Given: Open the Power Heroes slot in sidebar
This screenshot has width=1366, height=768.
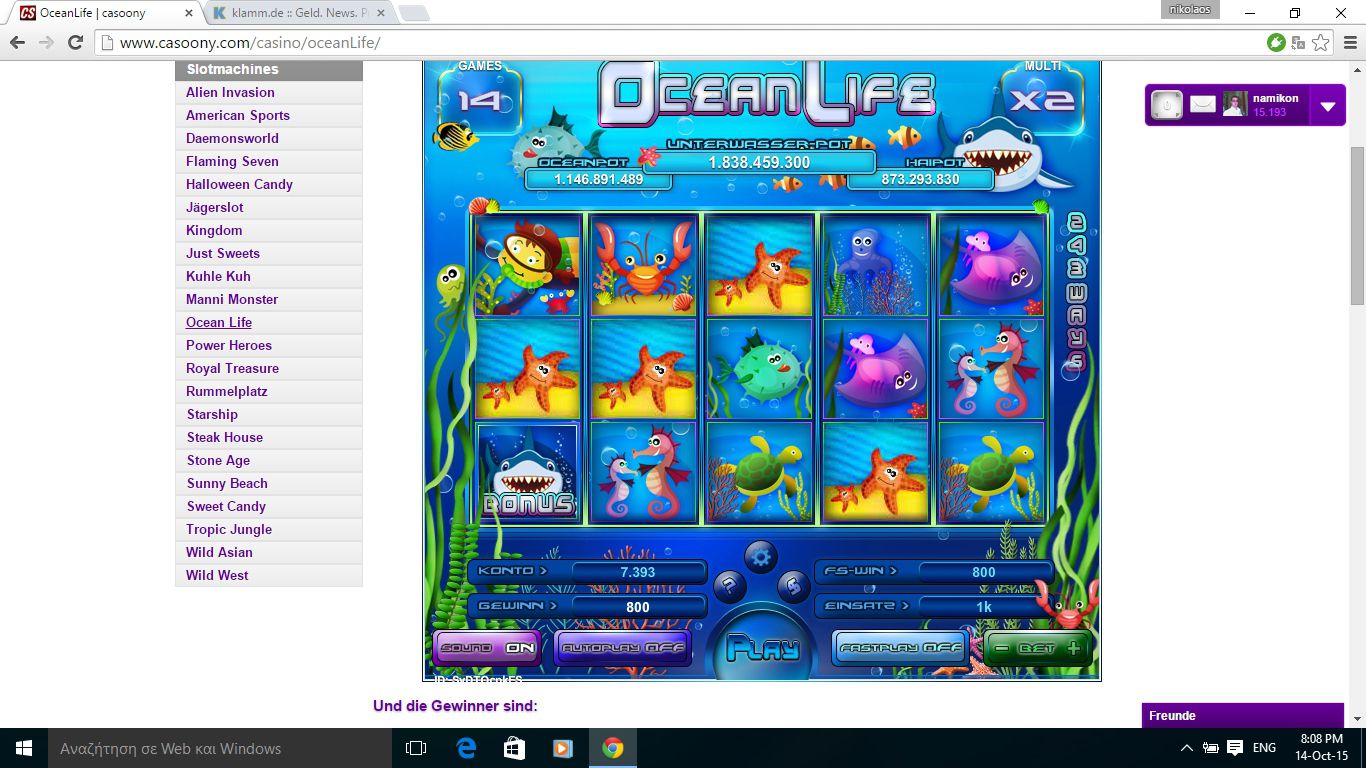Looking at the screenshot, I should (269, 345).
